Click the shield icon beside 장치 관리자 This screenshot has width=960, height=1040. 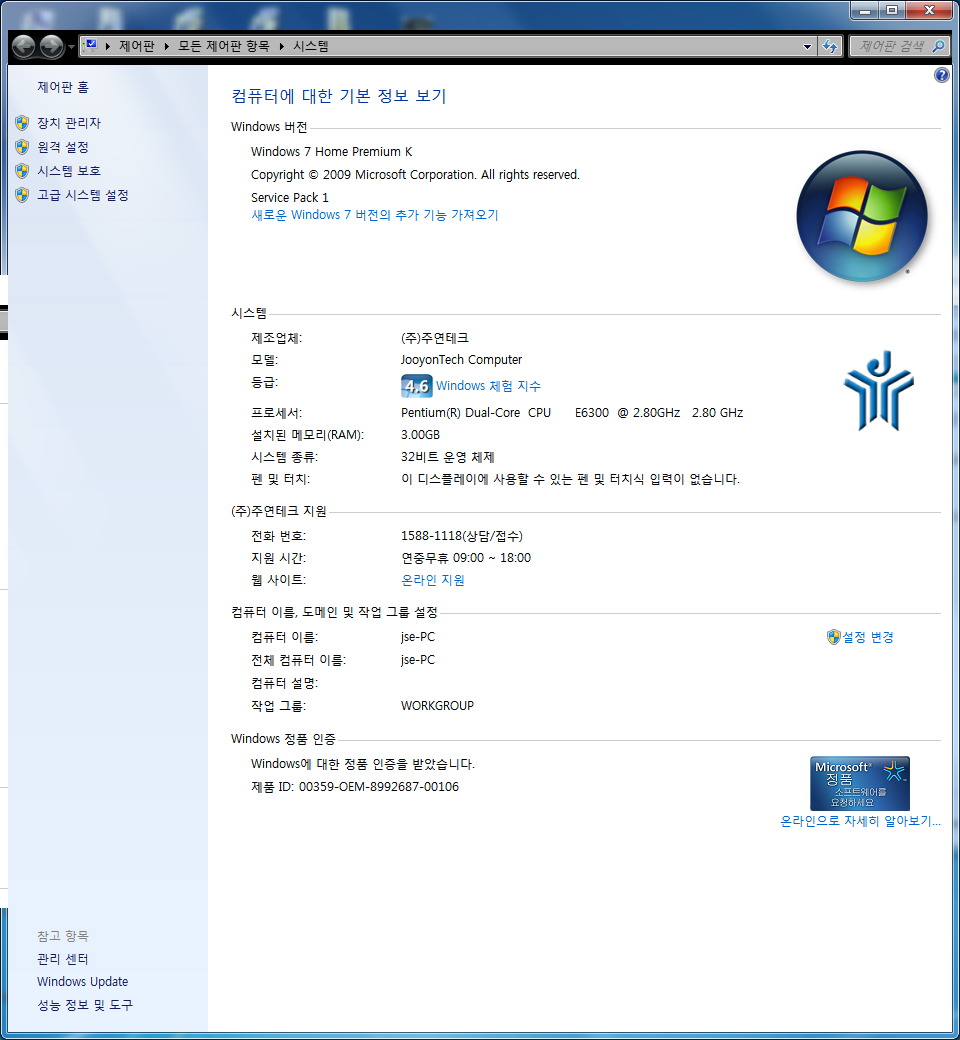(23, 123)
